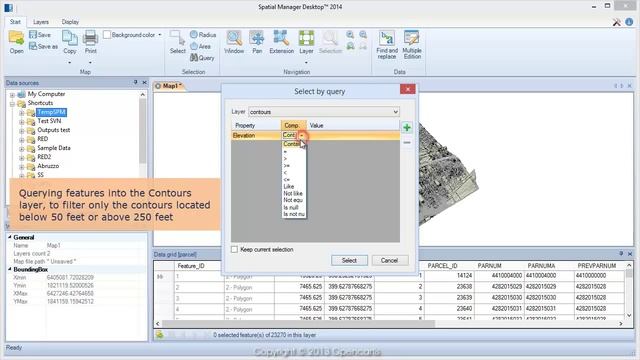Select the Outputs test folder
The image size is (640, 360).
coord(53,130)
